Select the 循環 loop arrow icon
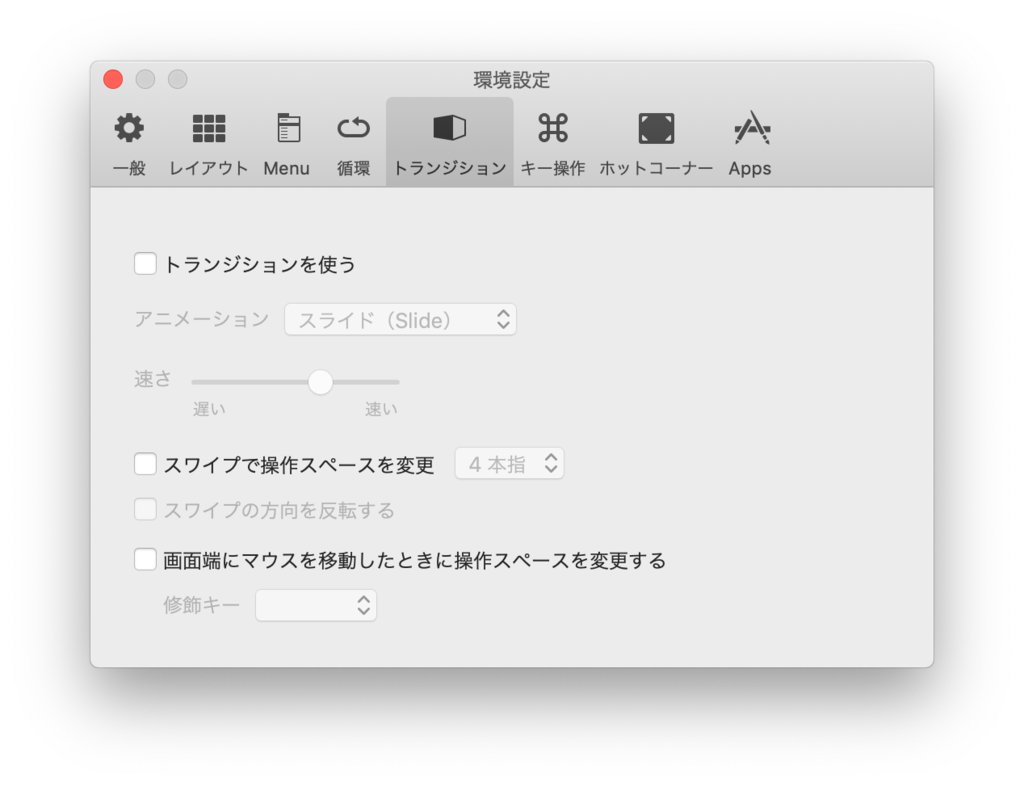Viewport: 1024px width, 787px height. click(353, 128)
